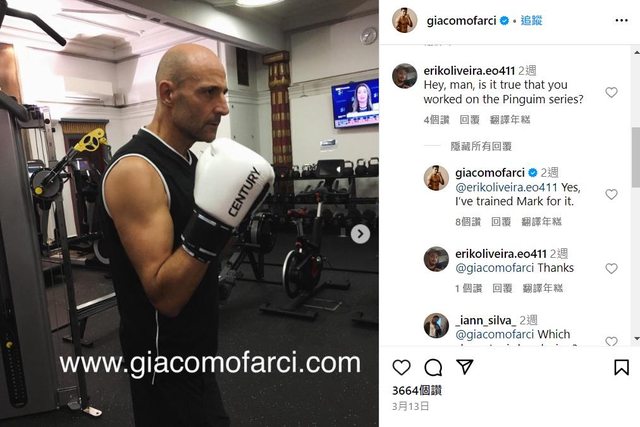Open the _iann_silva_ username link

485,320
